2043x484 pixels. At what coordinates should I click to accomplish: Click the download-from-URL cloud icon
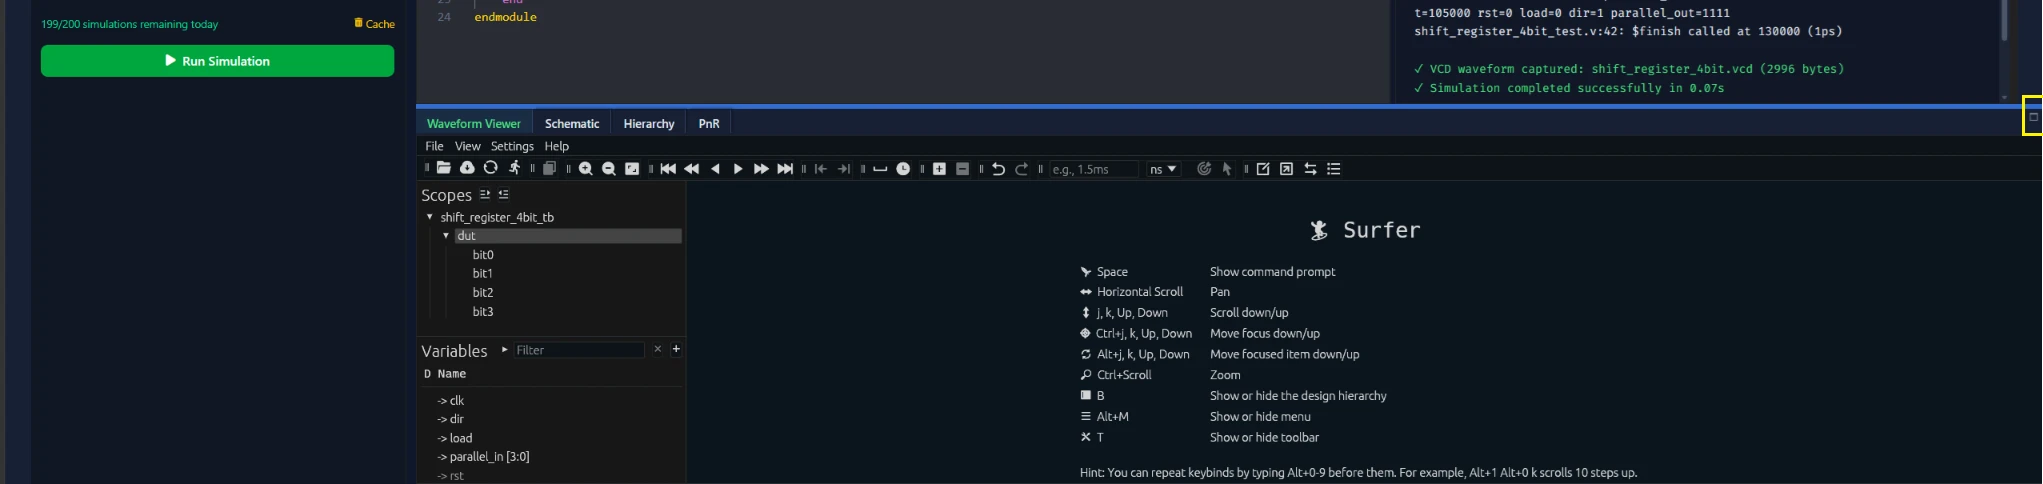tap(467, 168)
